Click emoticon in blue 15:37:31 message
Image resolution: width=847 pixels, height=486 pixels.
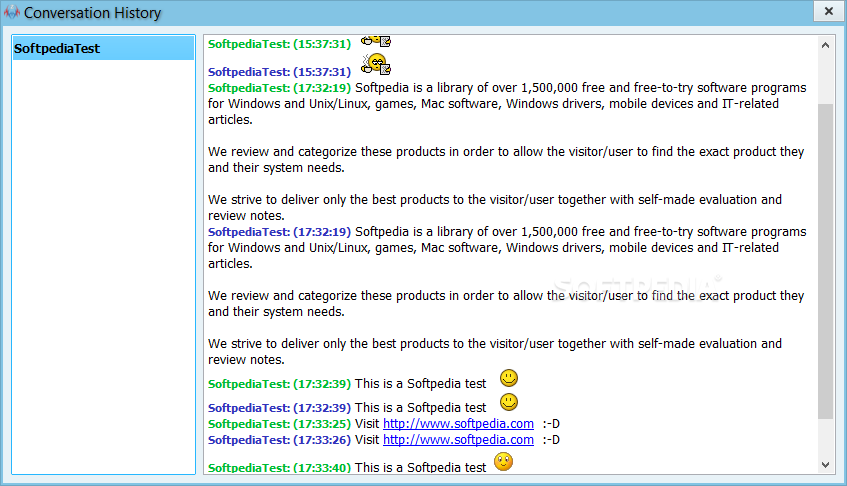point(376,64)
